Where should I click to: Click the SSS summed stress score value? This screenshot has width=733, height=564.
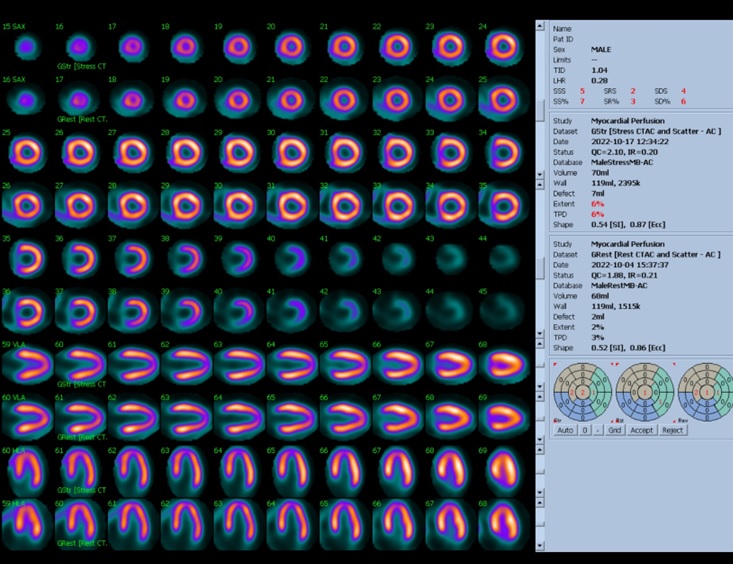tap(583, 91)
